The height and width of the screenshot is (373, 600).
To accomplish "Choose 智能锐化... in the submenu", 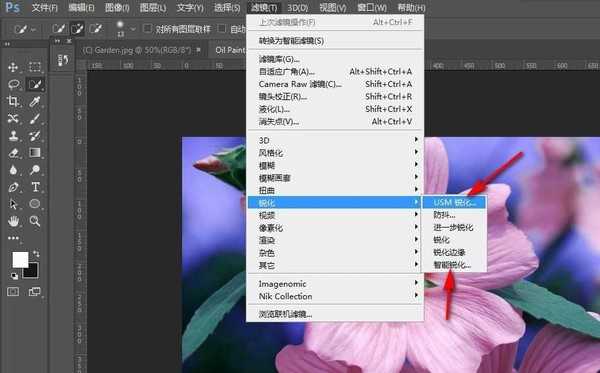I will click(454, 265).
